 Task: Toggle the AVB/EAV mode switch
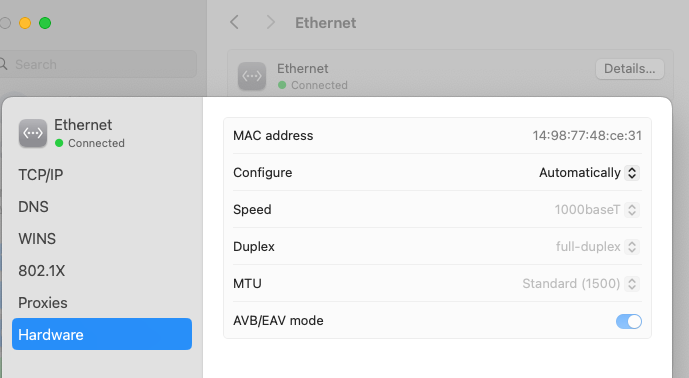[628, 321]
